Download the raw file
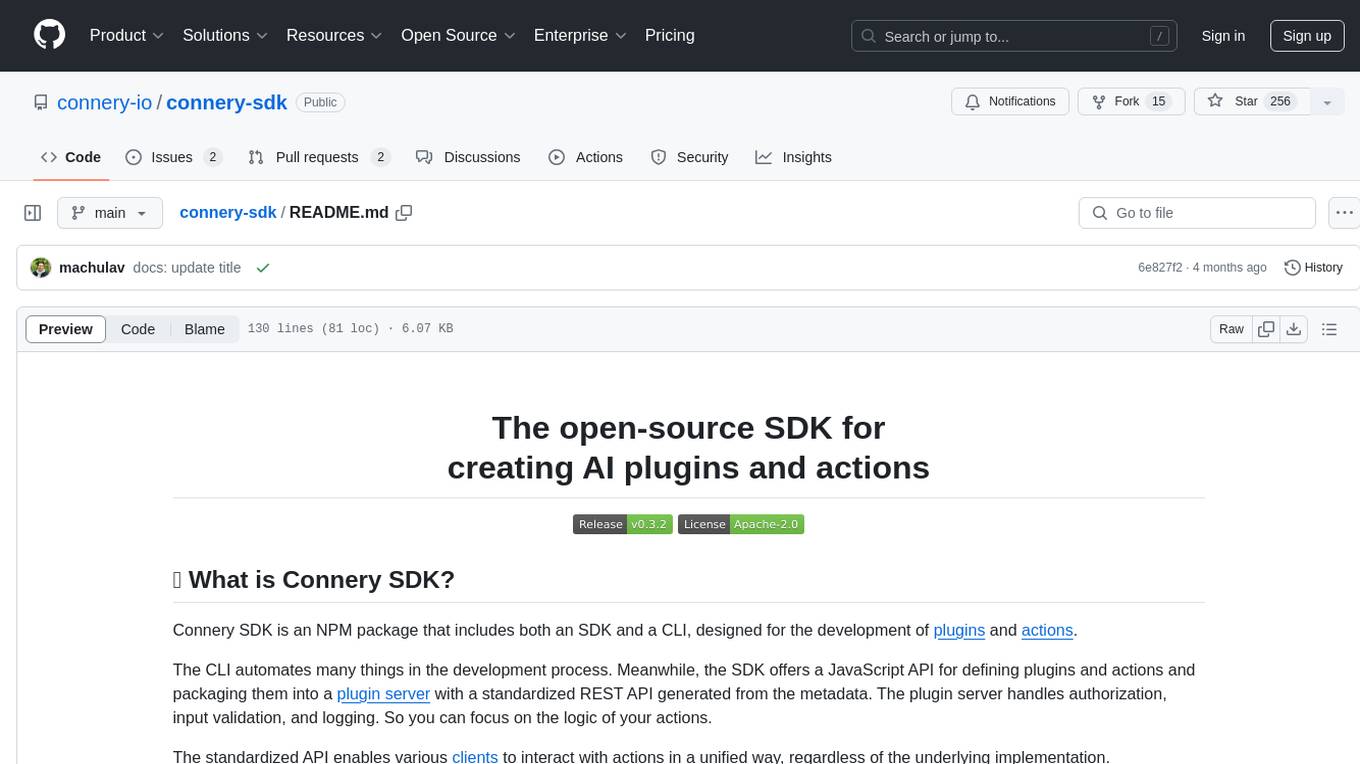Image resolution: width=1360 pixels, height=764 pixels. click(x=1294, y=329)
